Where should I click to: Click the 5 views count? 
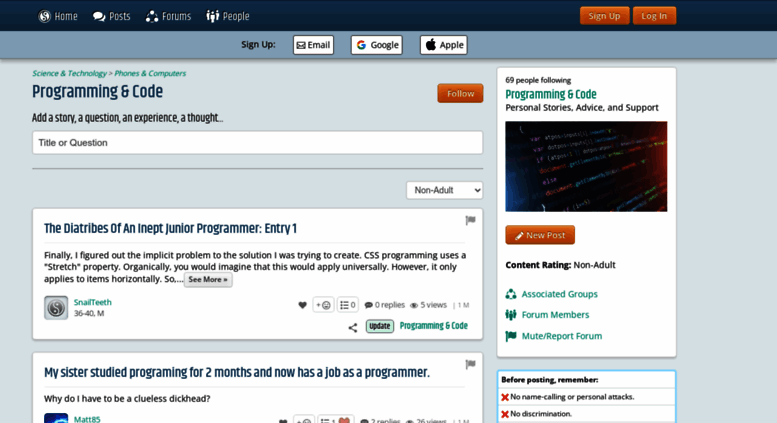coord(429,305)
